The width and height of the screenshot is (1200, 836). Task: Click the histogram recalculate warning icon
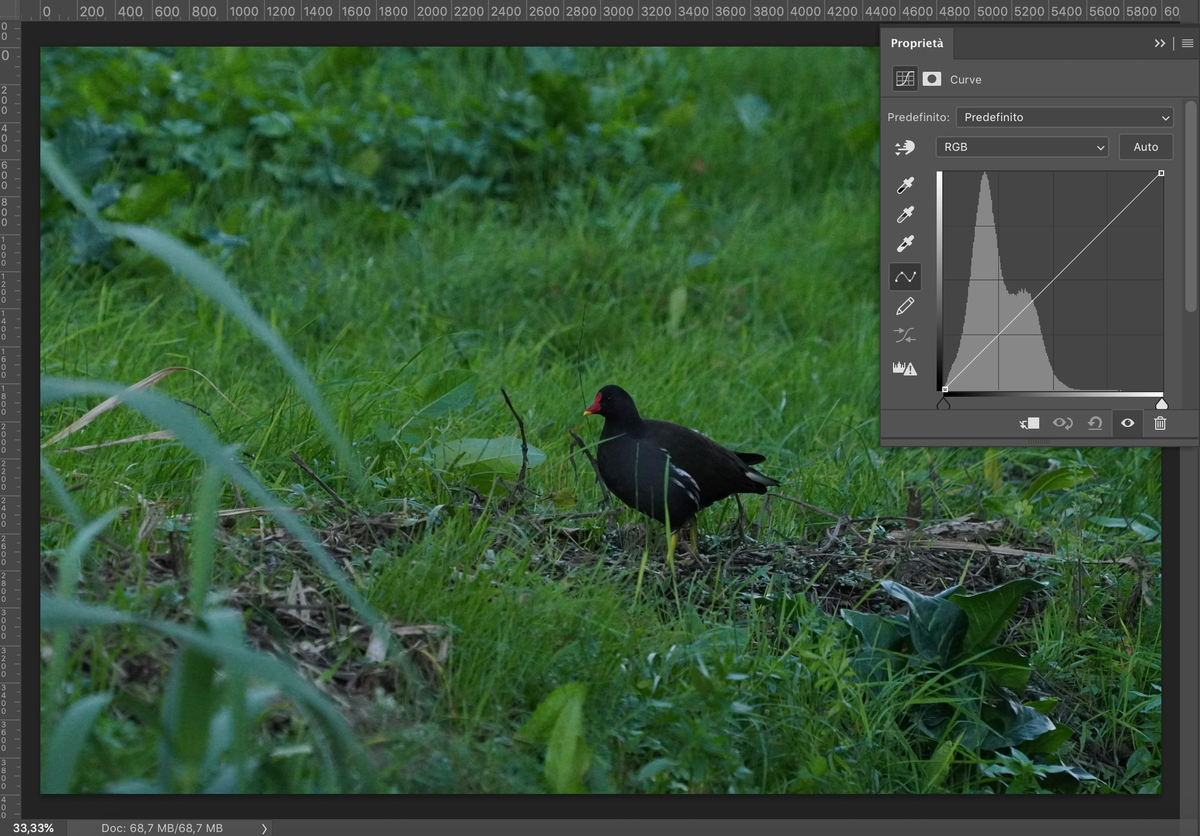pos(905,368)
